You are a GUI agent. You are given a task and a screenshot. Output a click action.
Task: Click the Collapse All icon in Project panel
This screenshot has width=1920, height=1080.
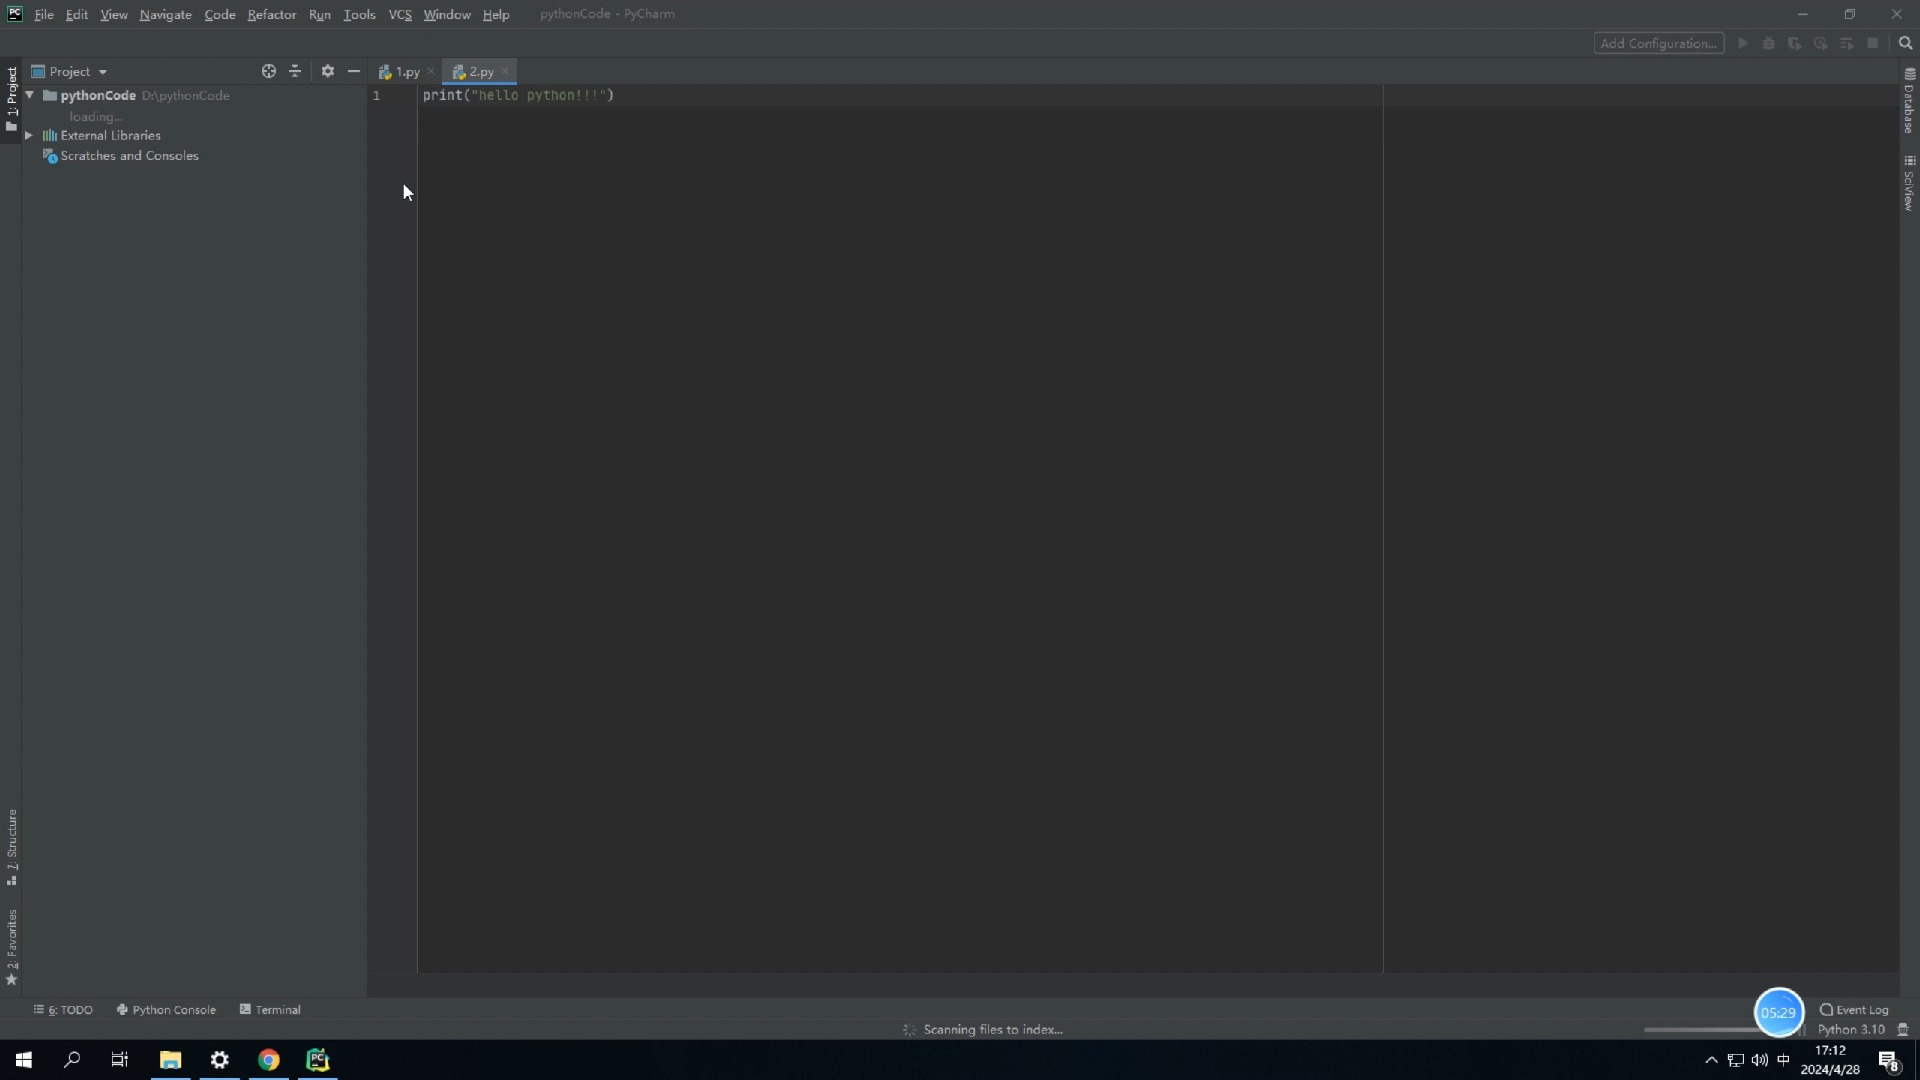295,71
